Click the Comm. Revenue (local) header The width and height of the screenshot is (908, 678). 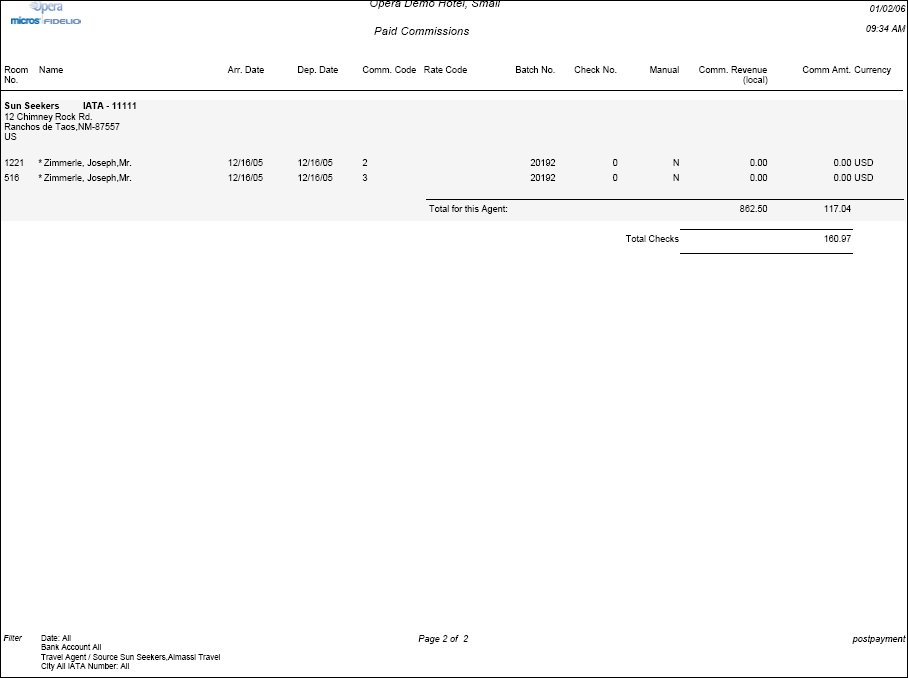[733, 75]
